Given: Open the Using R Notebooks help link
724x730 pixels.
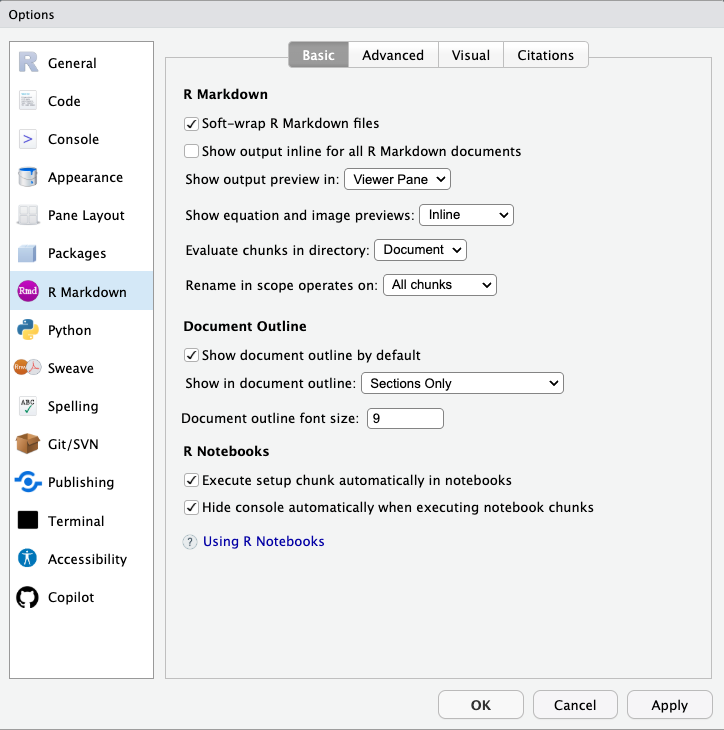Looking at the screenshot, I should [x=264, y=541].
